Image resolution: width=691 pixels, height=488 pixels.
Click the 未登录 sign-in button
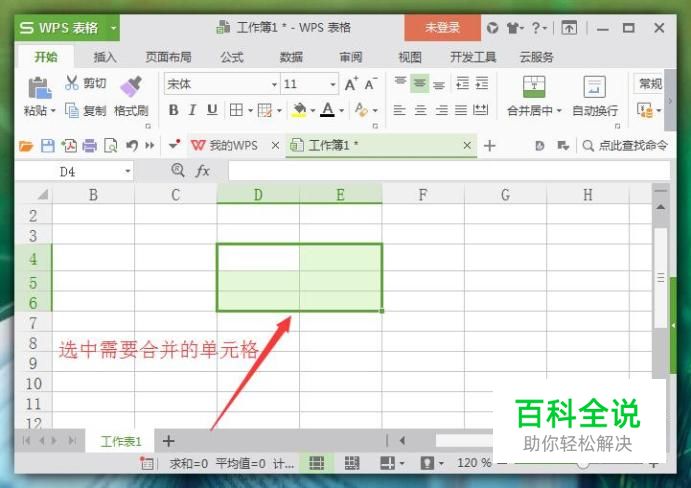tap(442, 27)
